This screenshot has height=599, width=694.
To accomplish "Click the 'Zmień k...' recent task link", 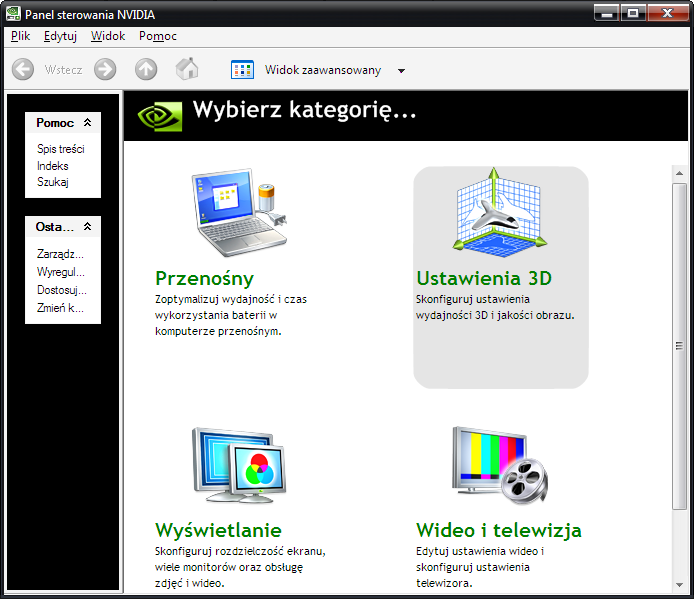I will pyautogui.click(x=60, y=308).
